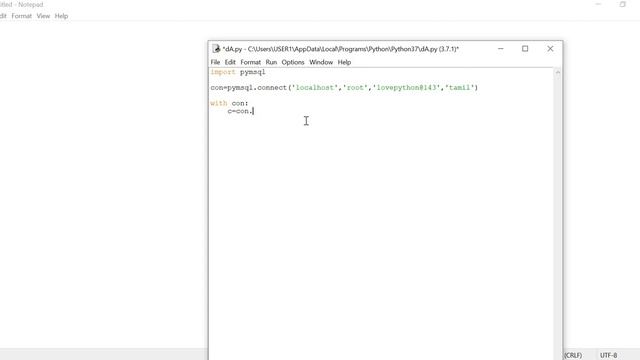Minimize the Notepad window
The width and height of the screenshot is (640, 360).
coord(598,4)
